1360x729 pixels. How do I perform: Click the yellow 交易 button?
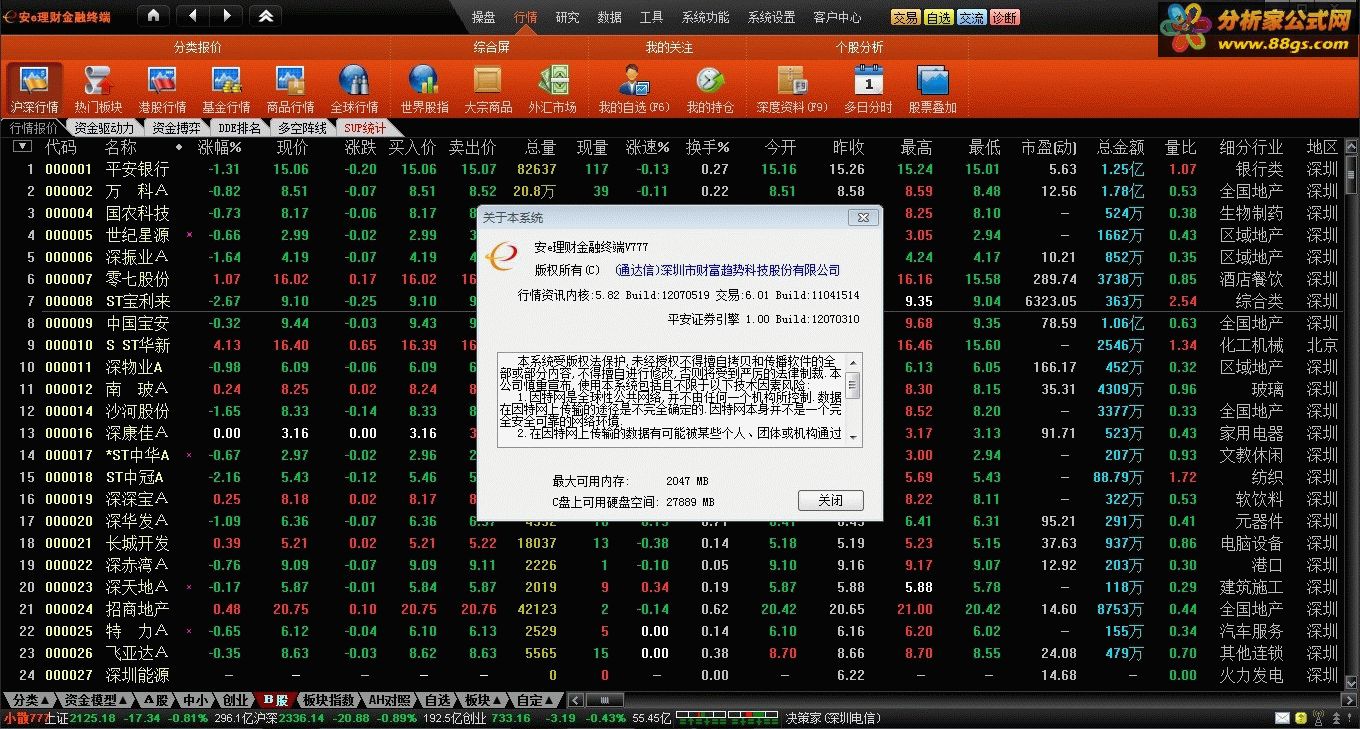click(906, 17)
